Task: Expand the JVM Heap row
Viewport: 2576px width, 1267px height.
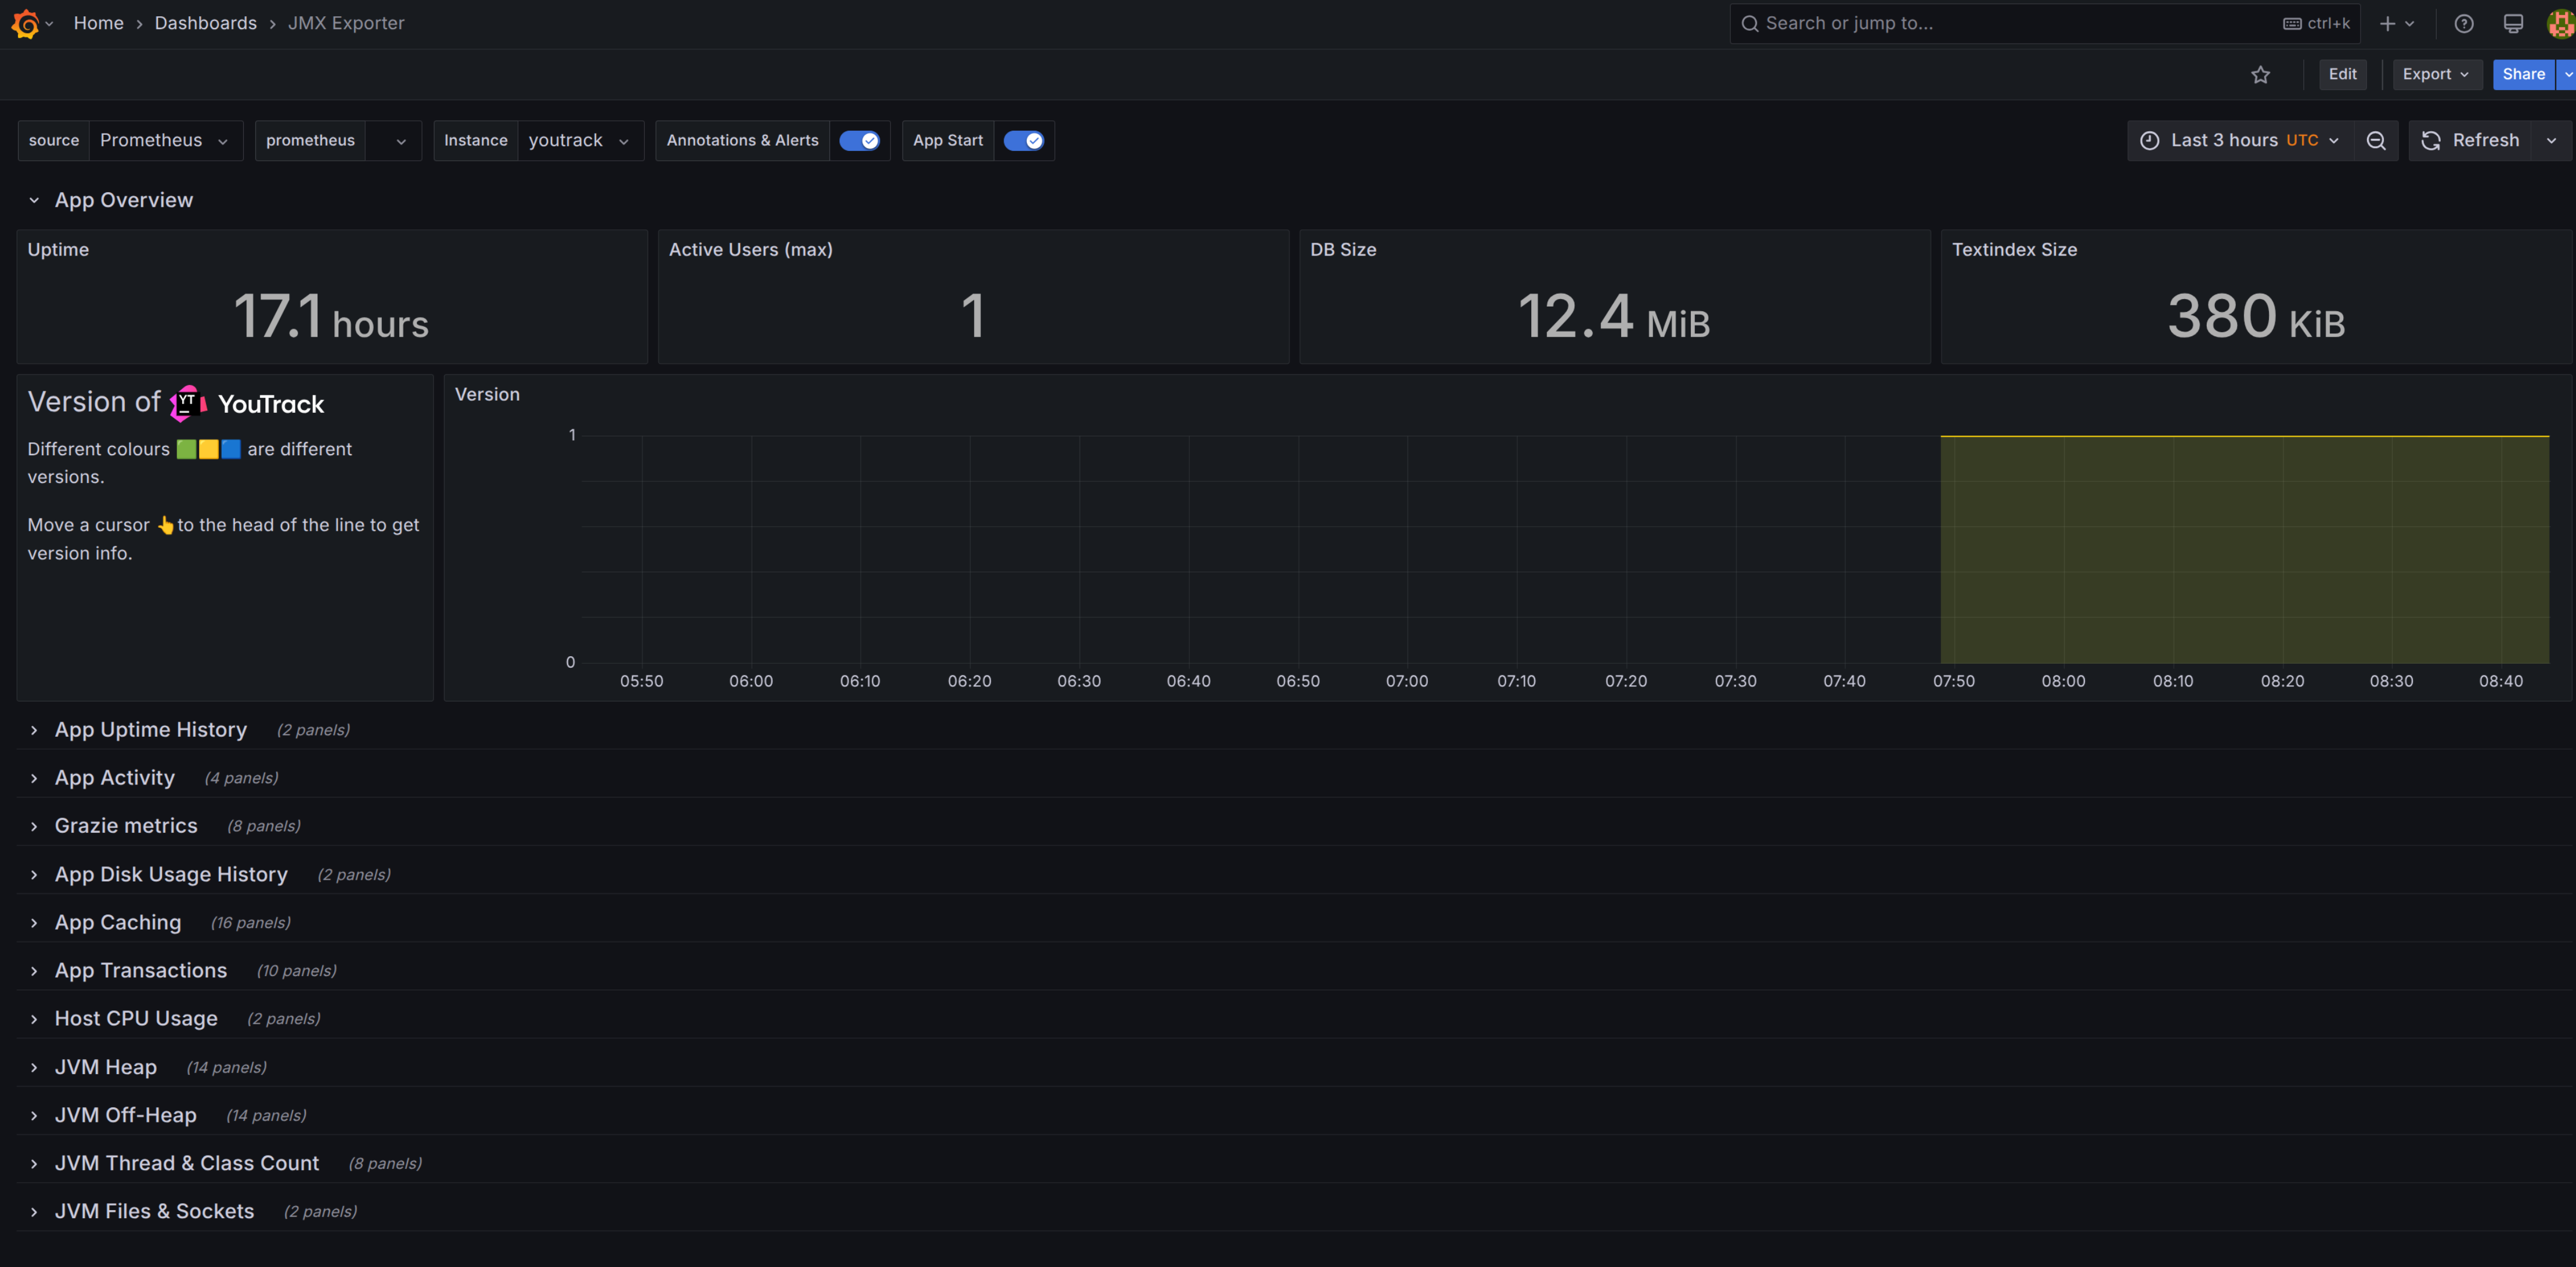Action: [34, 1067]
